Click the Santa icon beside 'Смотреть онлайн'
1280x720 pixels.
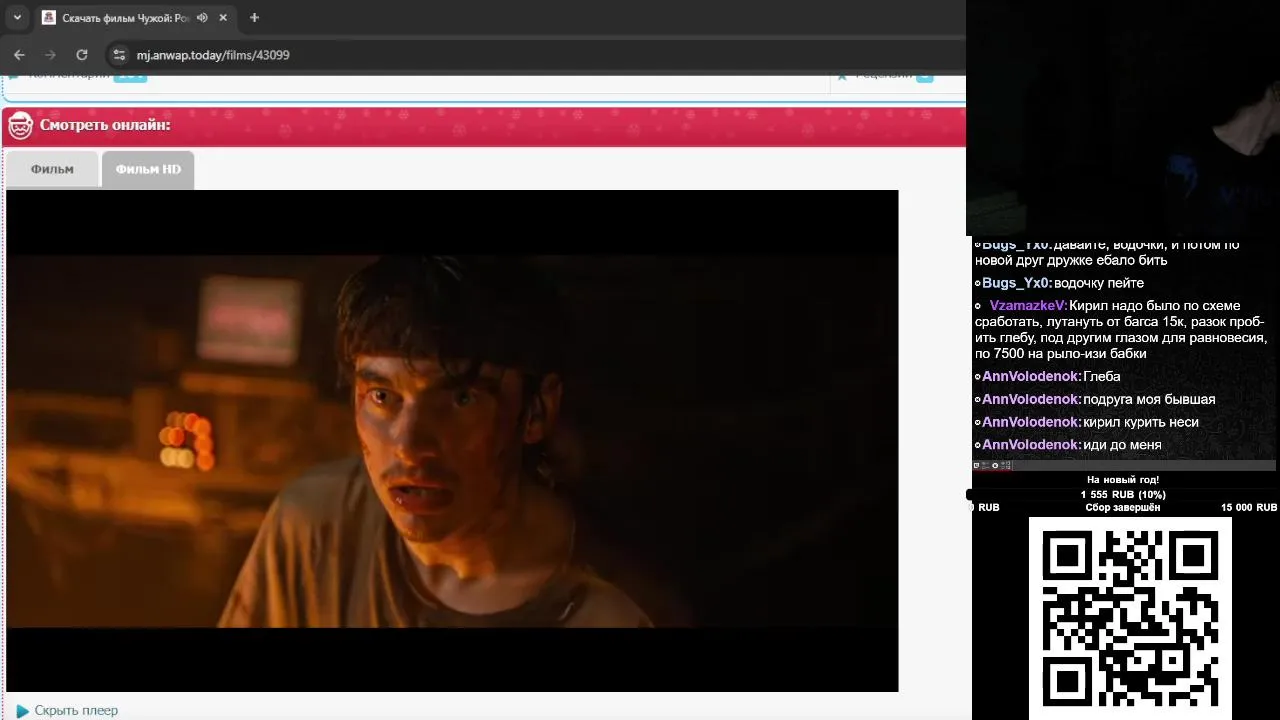20,126
